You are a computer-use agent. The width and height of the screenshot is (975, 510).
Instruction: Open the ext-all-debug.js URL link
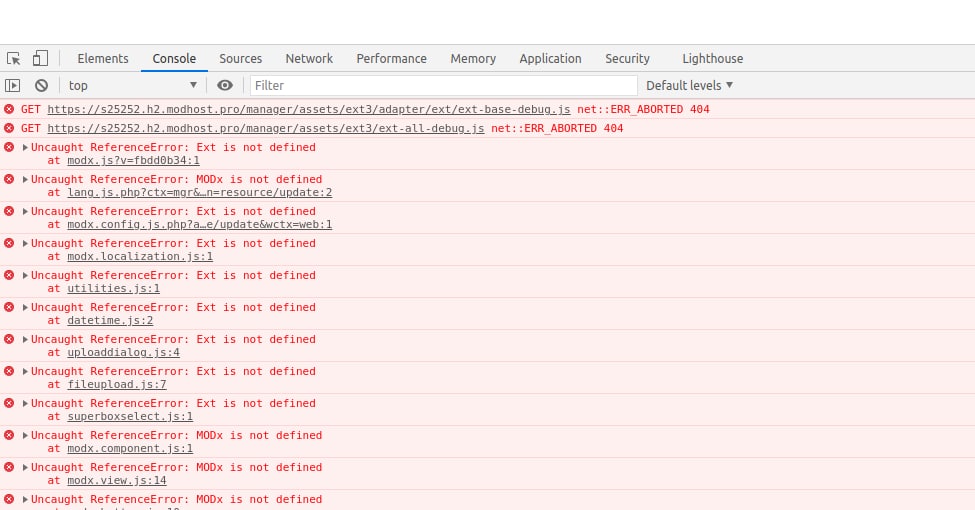[x=266, y=129]
